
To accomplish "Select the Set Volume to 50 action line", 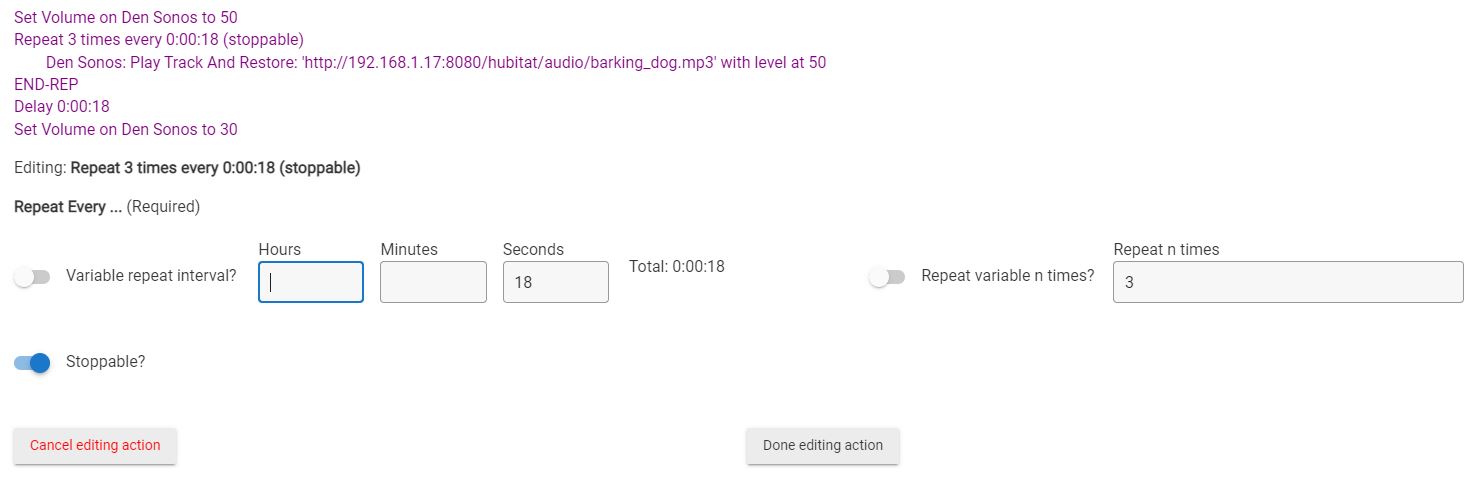I will point(126,17).
